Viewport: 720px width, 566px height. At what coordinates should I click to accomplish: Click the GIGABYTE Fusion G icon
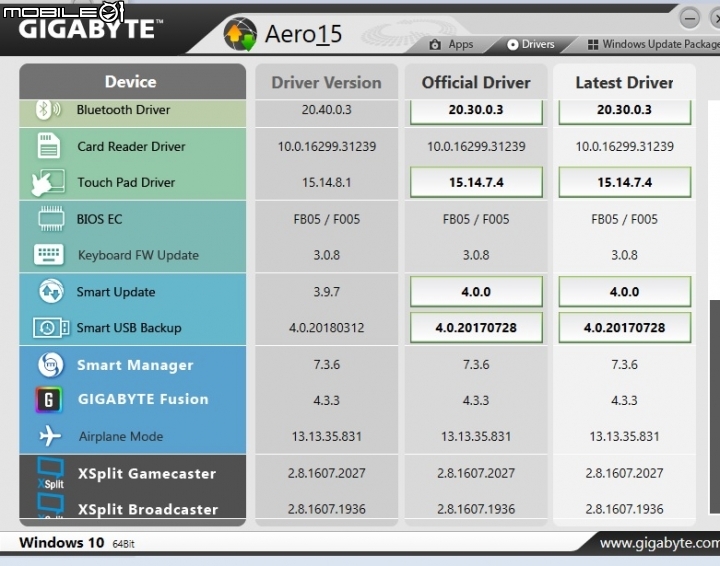click(x=49, y=399)
